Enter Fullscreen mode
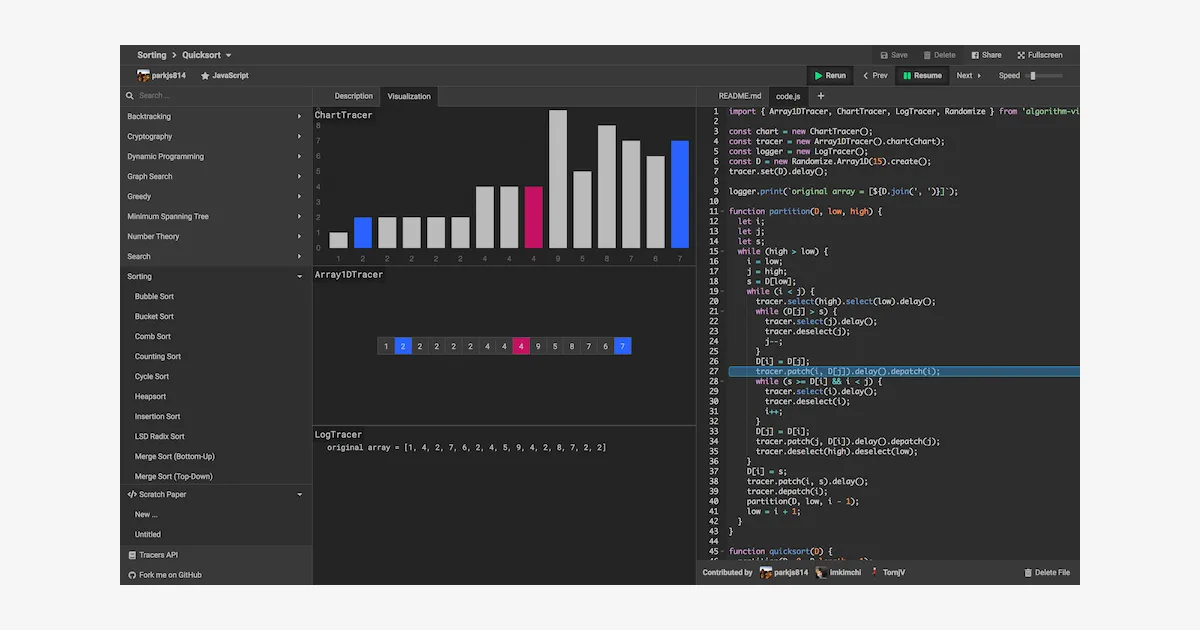Image resolution: width=1200 pixels, height=630 pixels. coord(1040,55)
